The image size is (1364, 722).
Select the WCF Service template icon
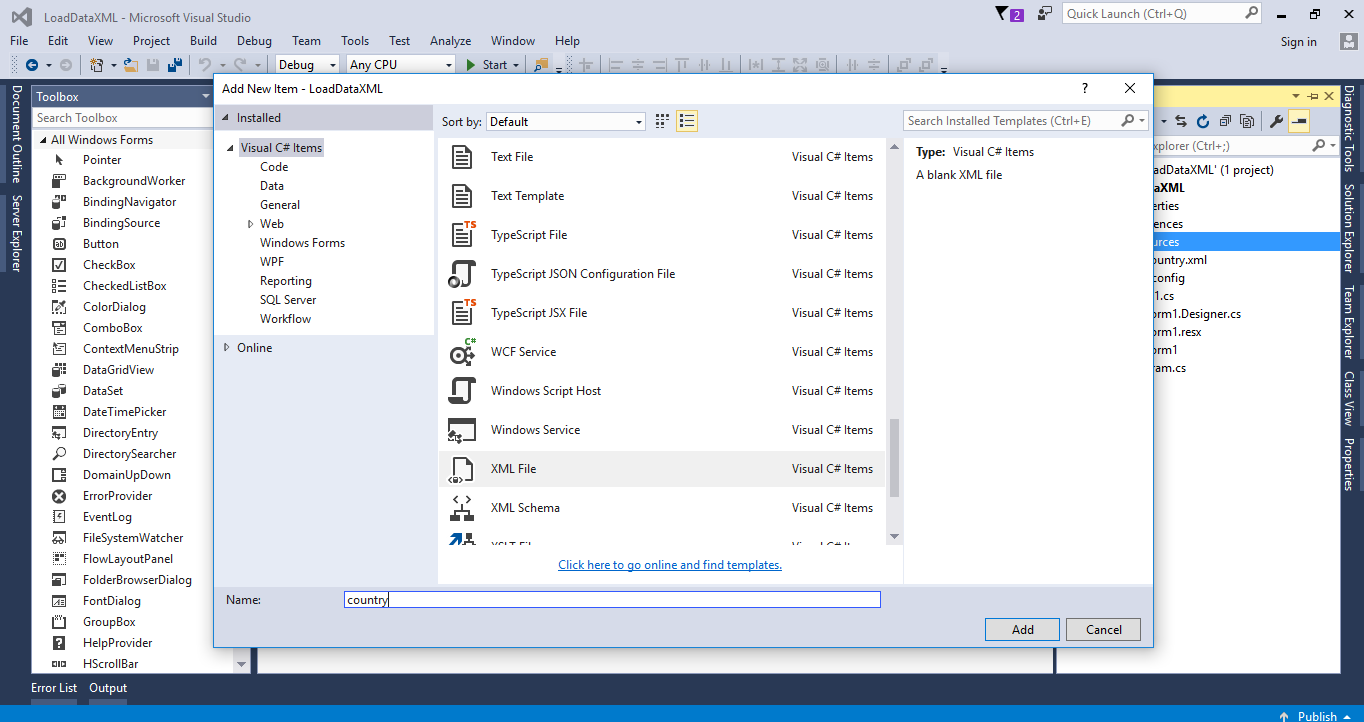(x=462, y=352)
